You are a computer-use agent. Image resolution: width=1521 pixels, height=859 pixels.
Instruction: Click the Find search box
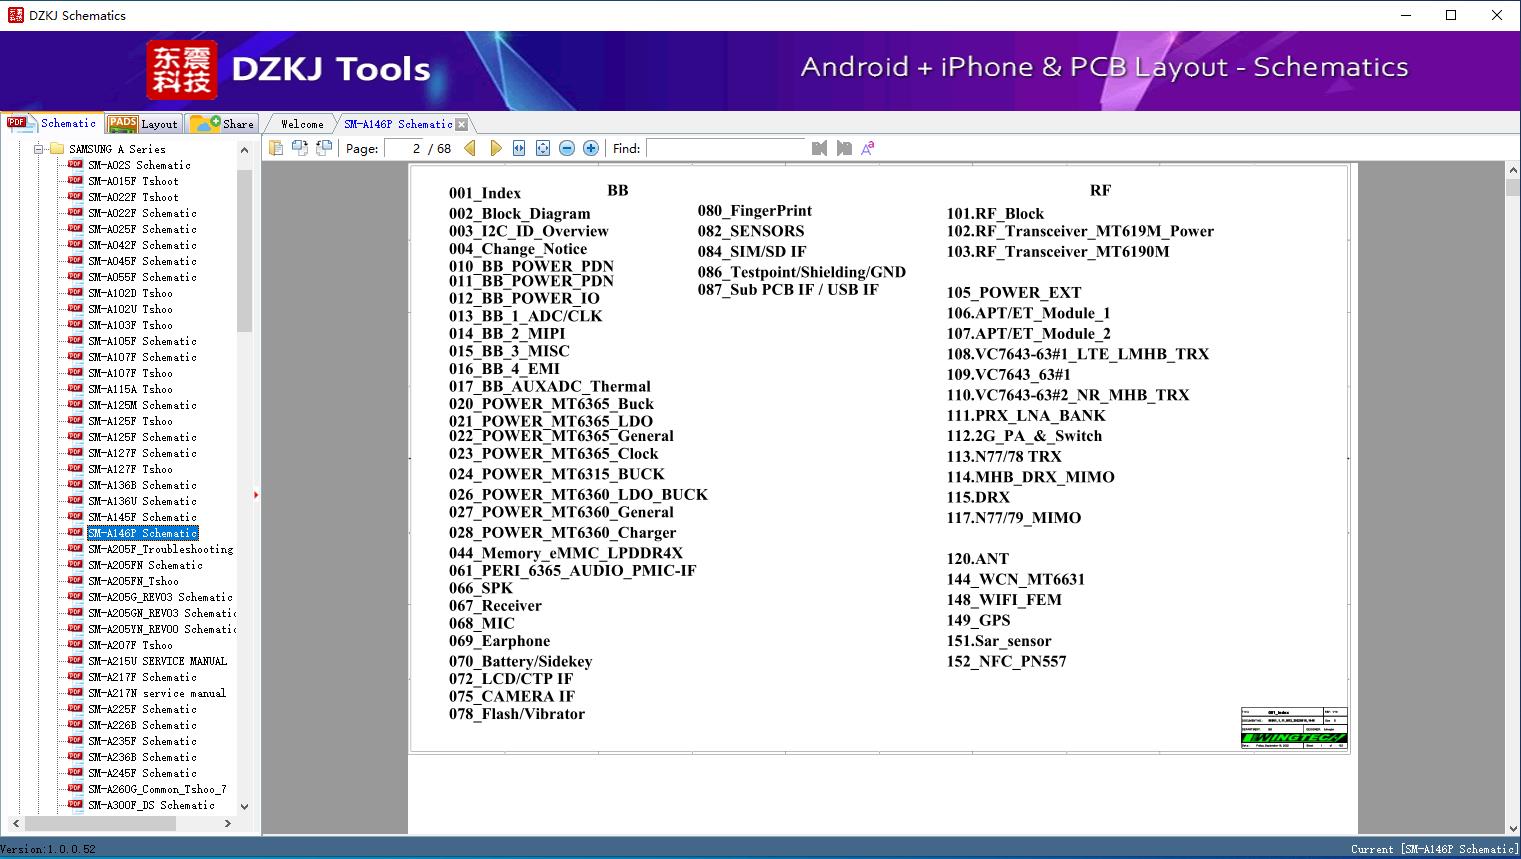coord(726,148)
